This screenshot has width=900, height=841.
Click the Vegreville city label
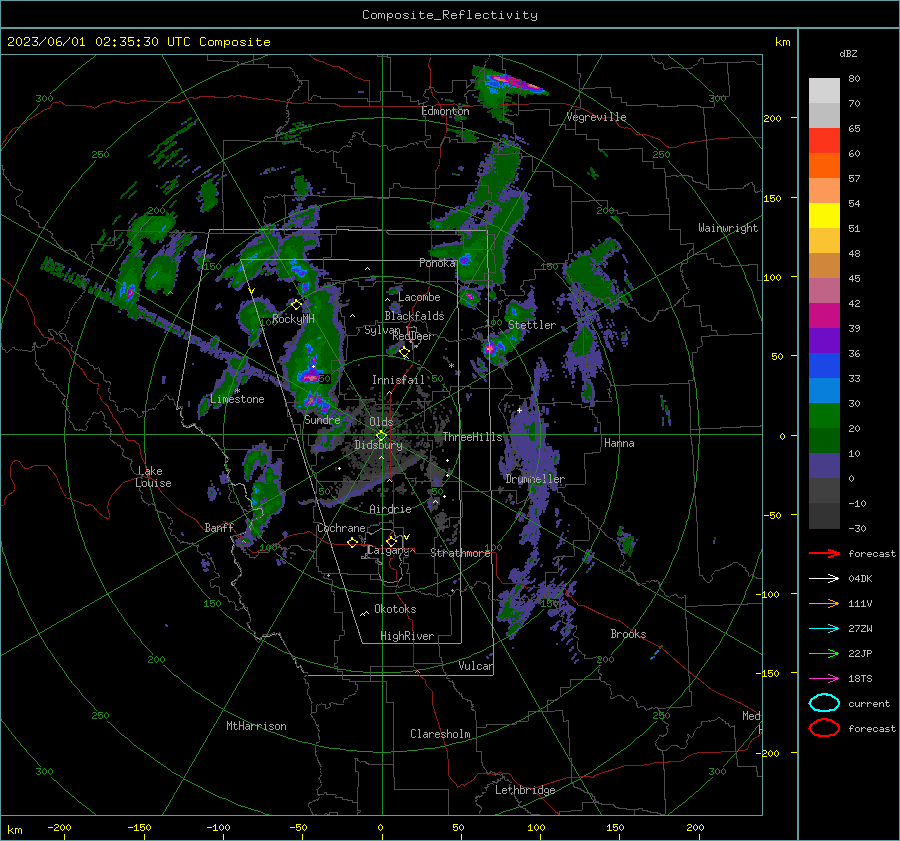596,117
